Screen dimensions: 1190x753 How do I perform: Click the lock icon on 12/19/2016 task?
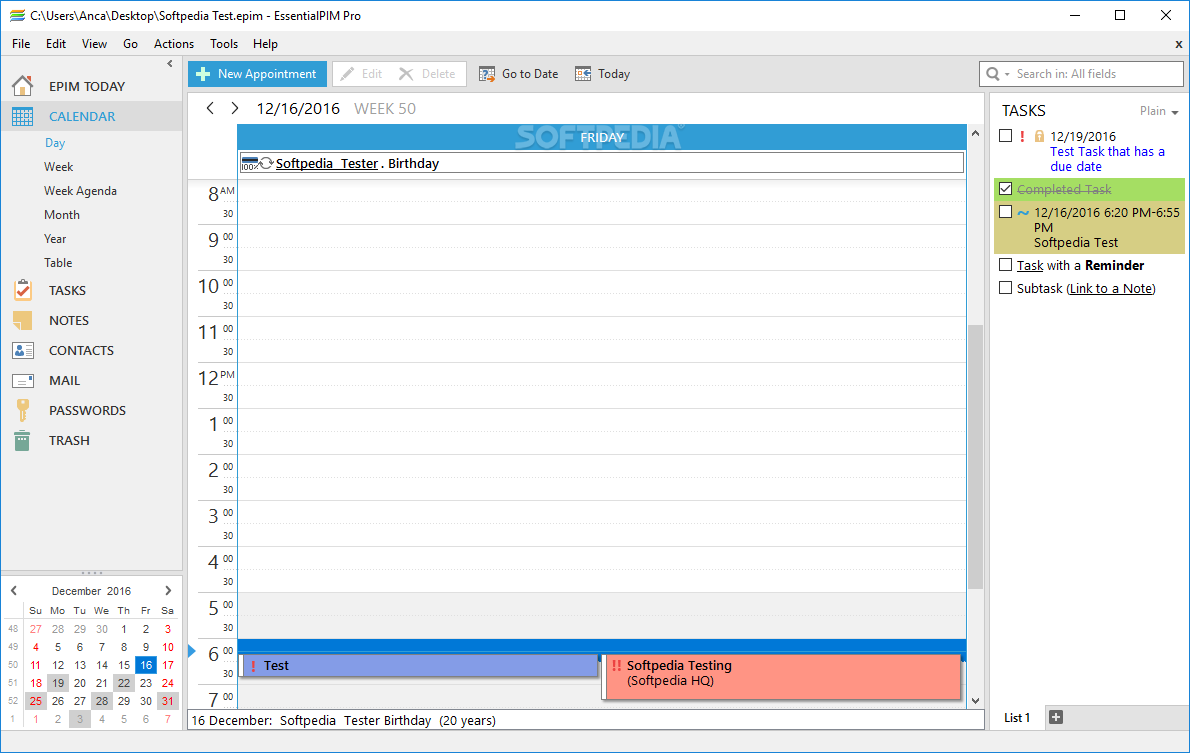coord(1040,137)
